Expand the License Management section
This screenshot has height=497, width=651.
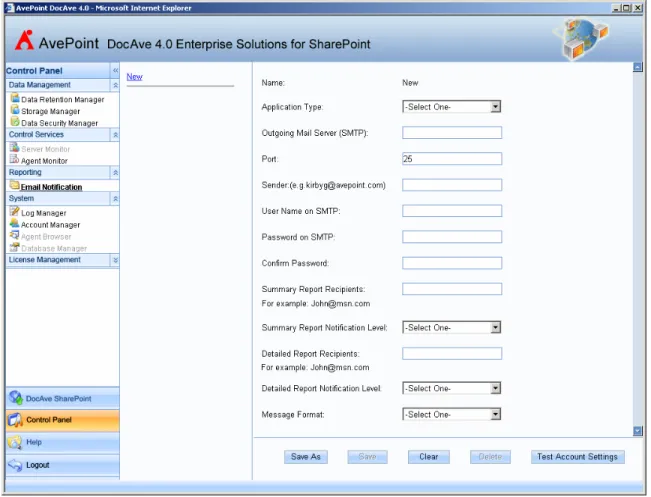115,260
